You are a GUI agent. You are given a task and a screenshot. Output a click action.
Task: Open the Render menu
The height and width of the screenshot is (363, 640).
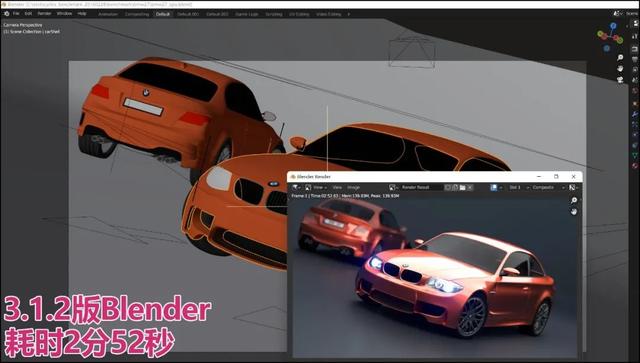tap(44, 13)
